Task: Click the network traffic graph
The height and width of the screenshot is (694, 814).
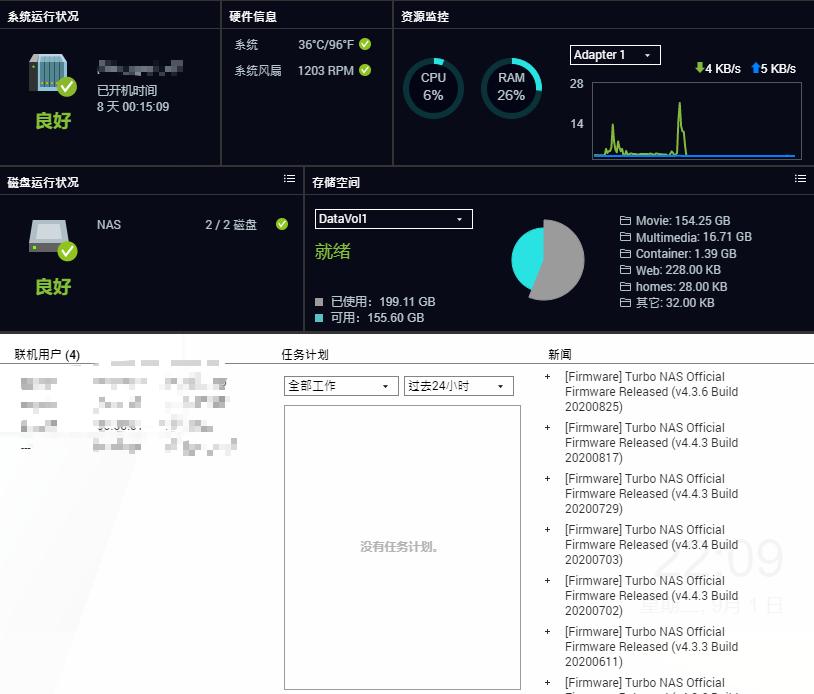Action: (x=697, y=120)
